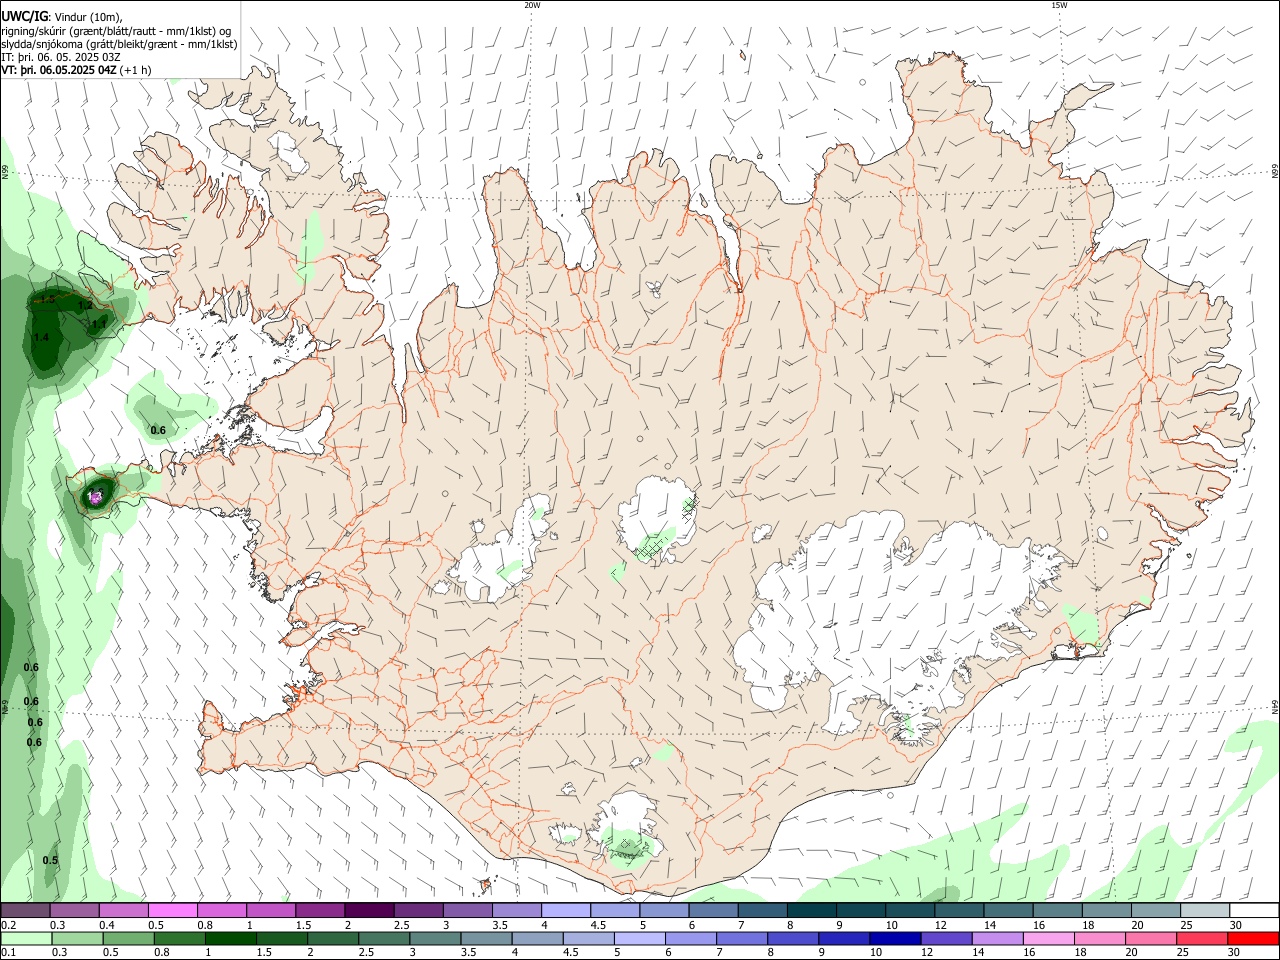The height and width of the screenshot is (960, 1280).
Task: Click the light blue rain swatch between 6 and 7
Action: click(x=691, y=938)
